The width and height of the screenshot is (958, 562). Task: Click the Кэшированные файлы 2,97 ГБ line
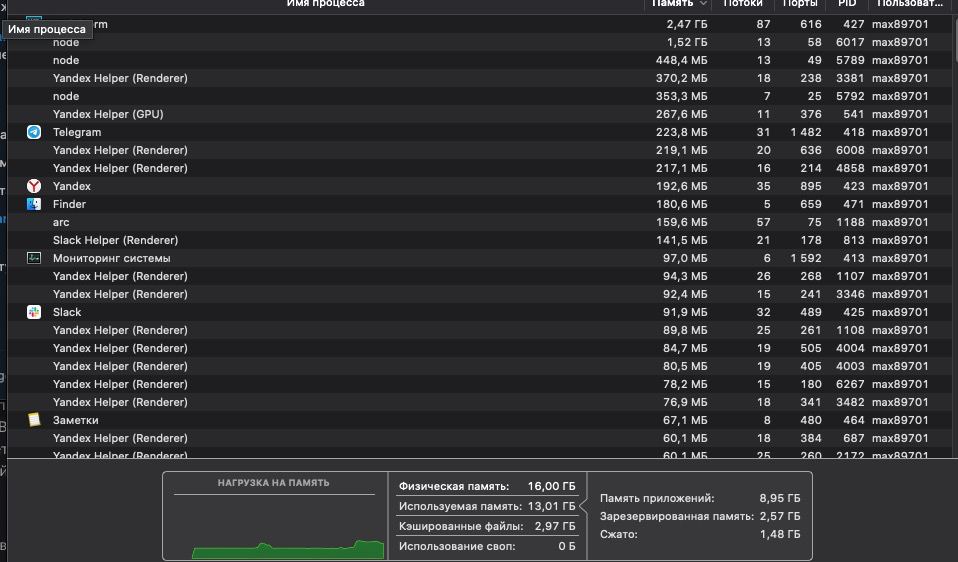(487, 526)
